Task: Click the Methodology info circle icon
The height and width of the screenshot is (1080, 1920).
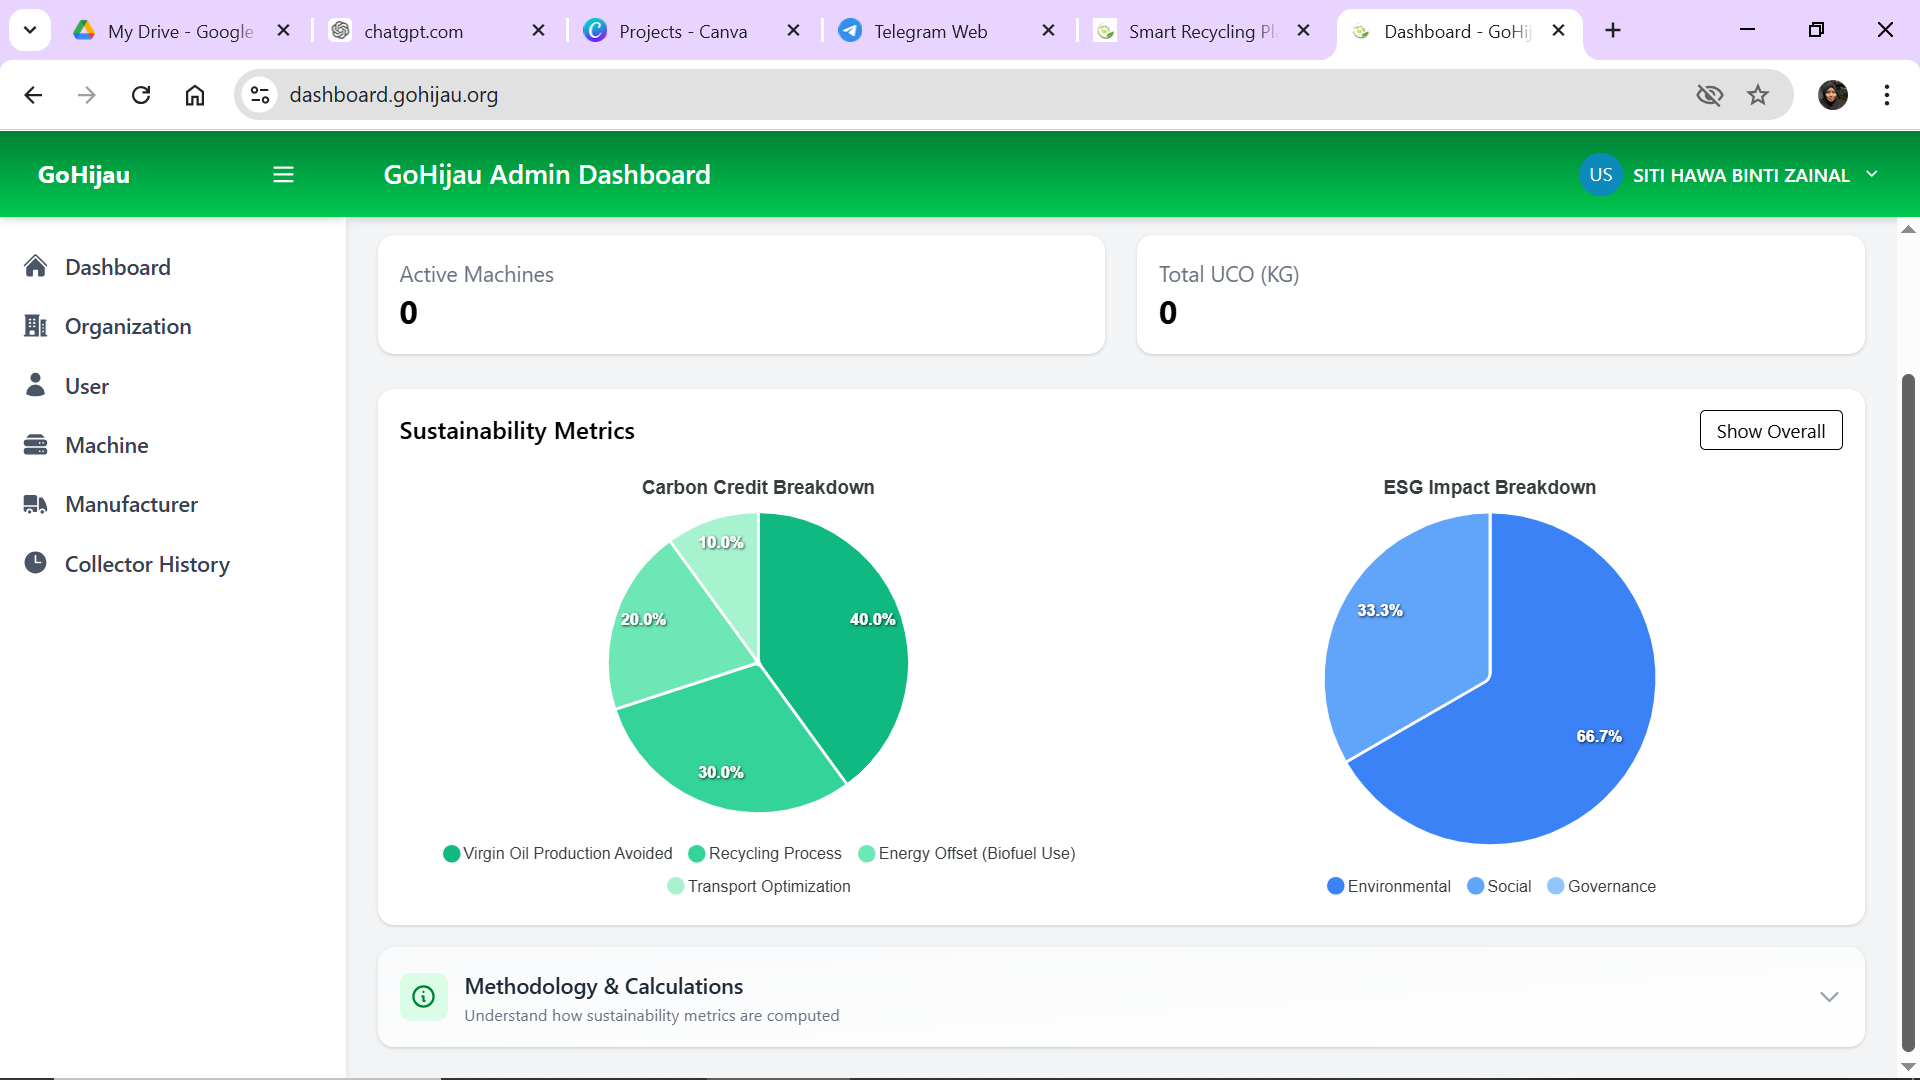Action: (423, 997)
